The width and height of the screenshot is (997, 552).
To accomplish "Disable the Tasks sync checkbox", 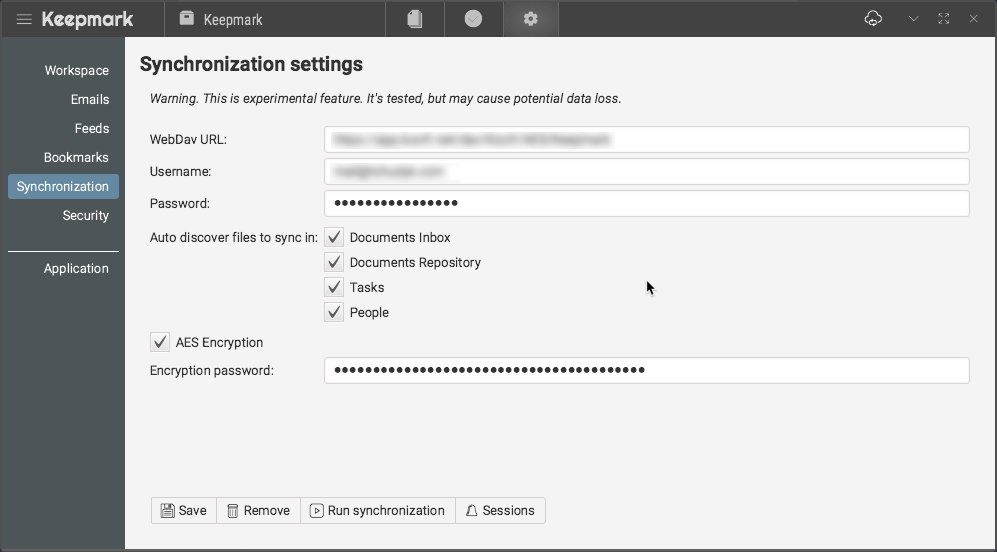I will 335,288.
